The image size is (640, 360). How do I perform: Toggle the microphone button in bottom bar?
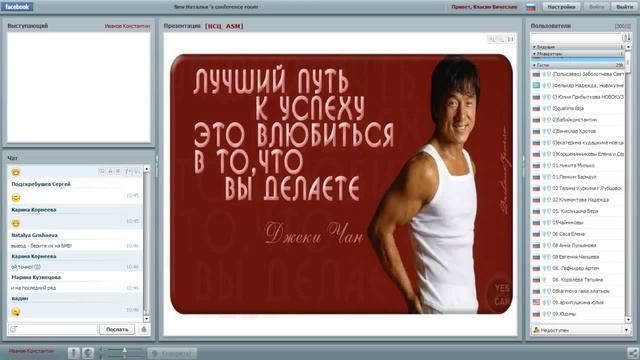74,353
